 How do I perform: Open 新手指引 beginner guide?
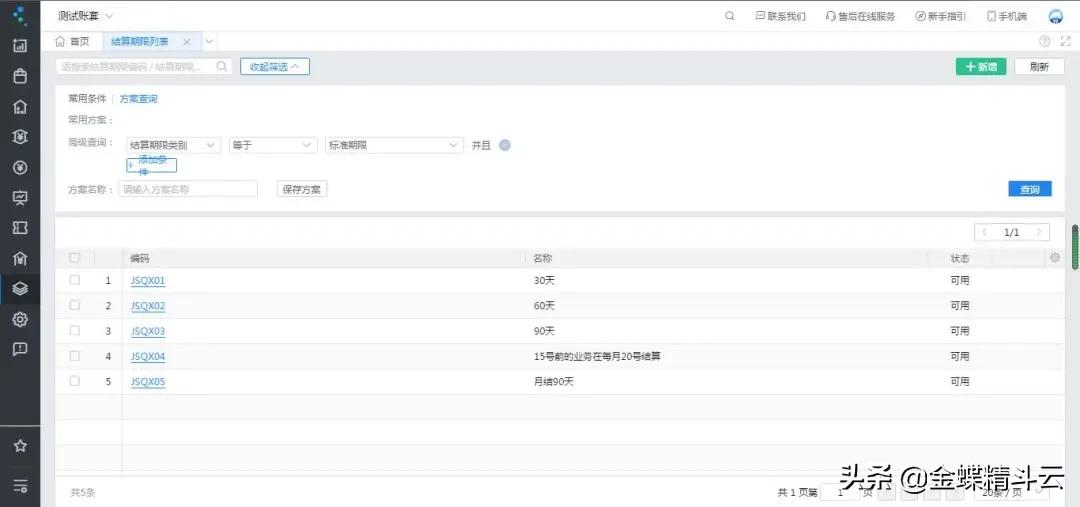click(x=940, y=17)
